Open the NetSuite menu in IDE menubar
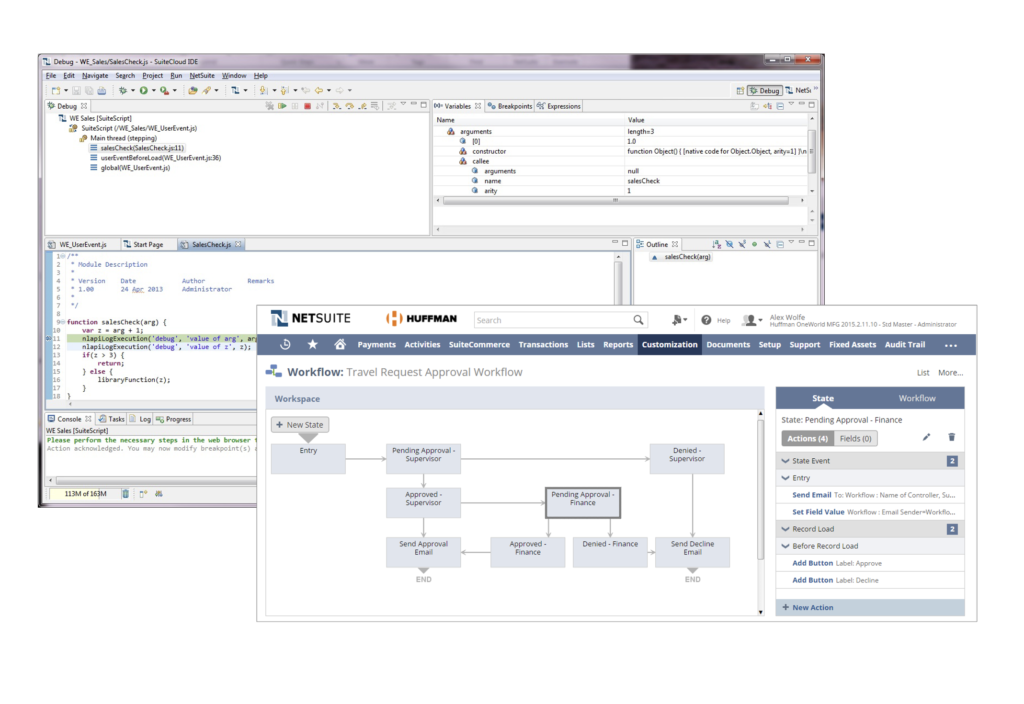 [202, 75]
